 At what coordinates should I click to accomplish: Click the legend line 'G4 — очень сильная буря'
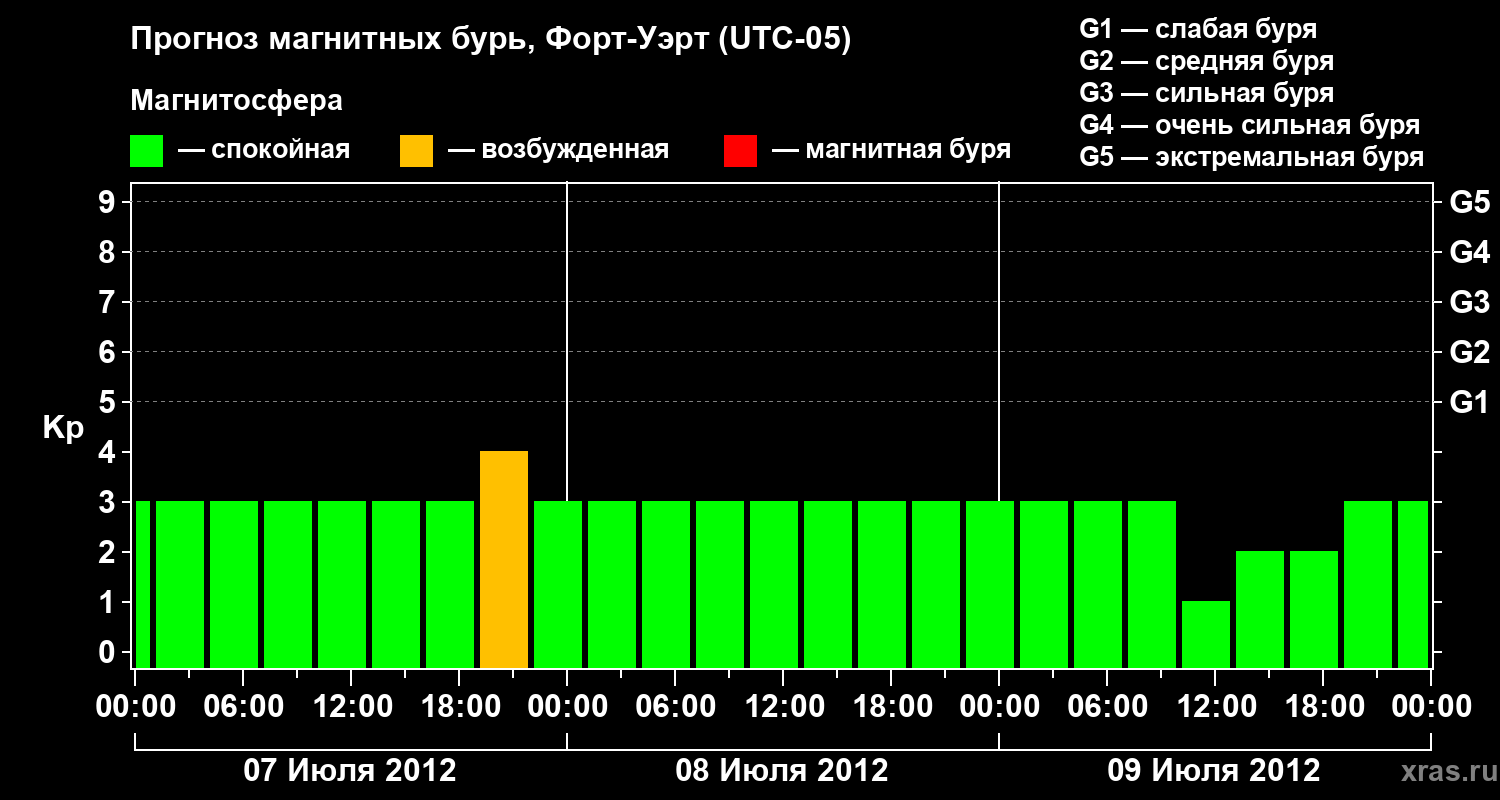click(x=1249, y=125)
